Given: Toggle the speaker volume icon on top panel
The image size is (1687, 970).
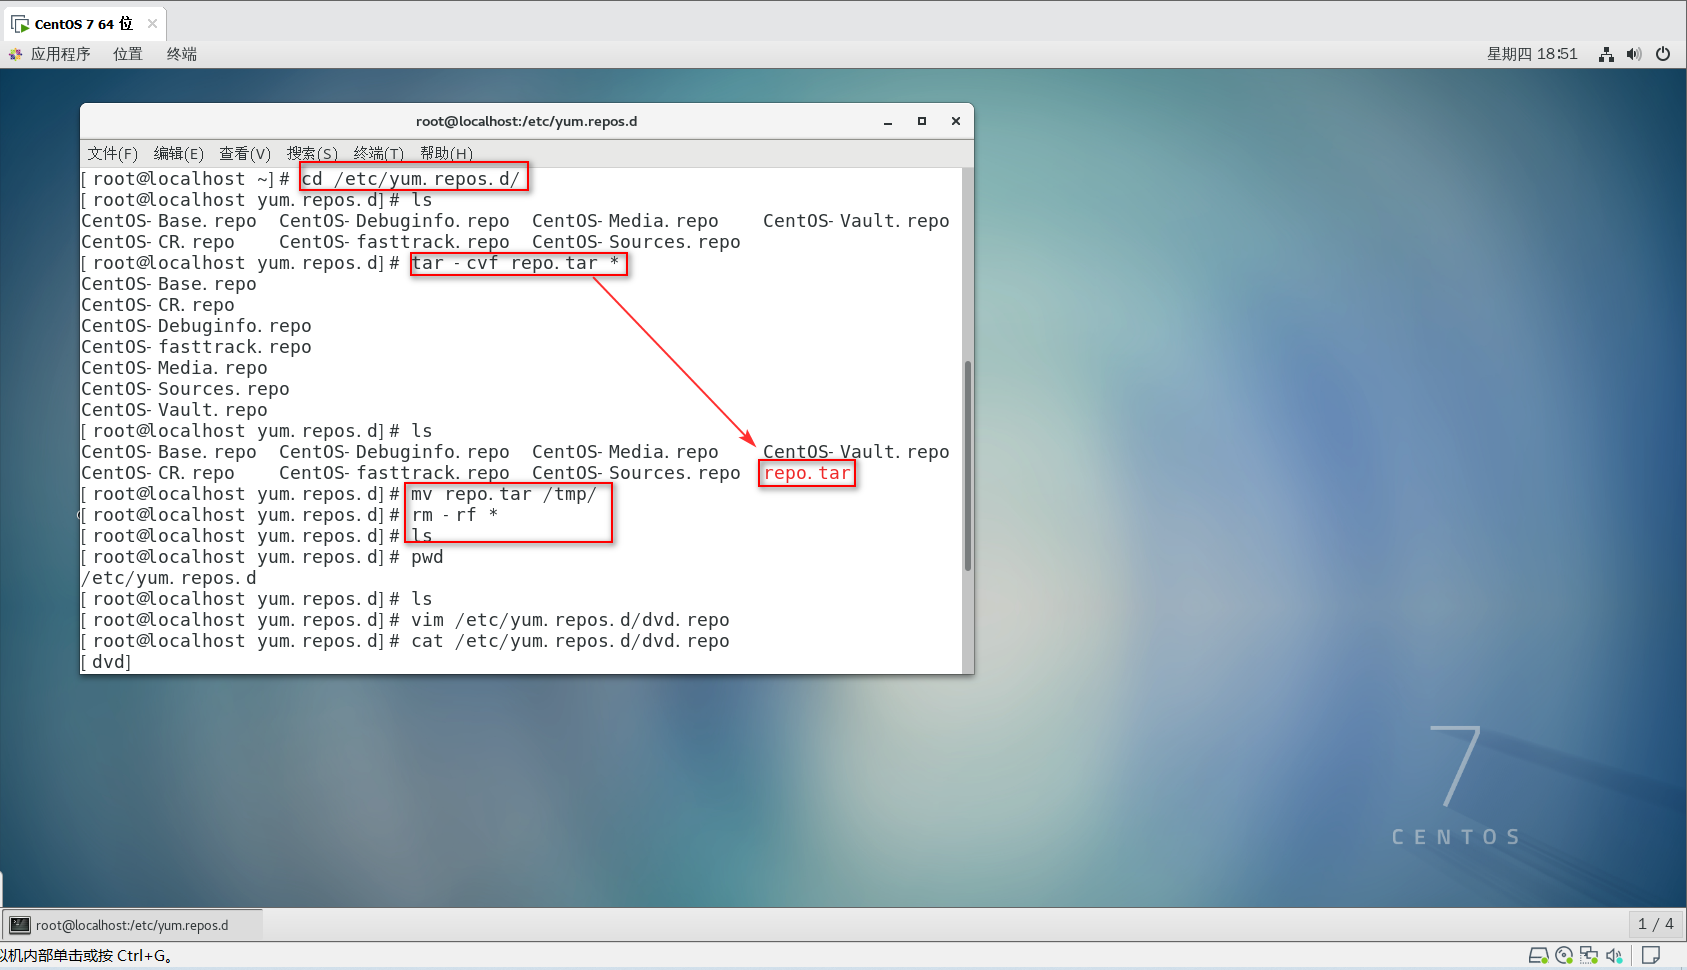Looking at the screenshot, I should 1634,54.
